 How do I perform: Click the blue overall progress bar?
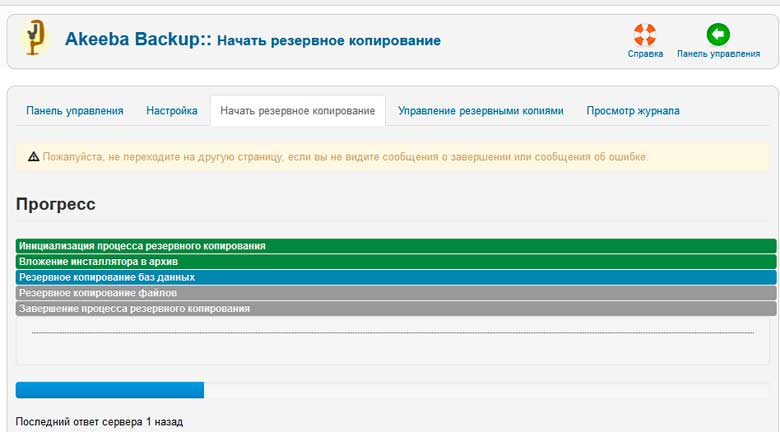[x=110, y=390]
